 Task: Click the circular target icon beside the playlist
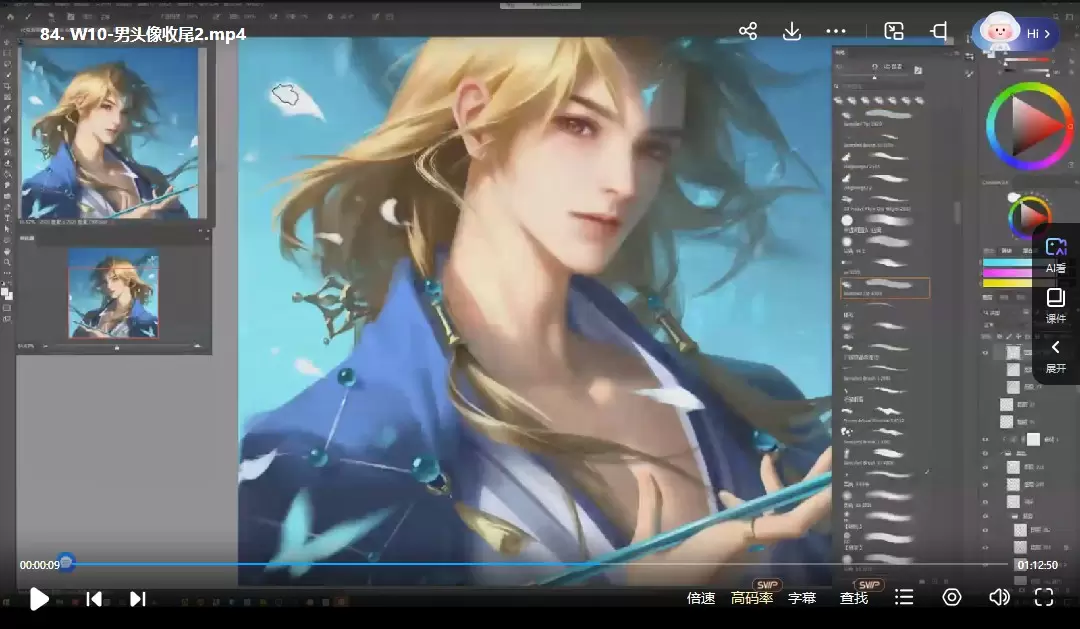click(x=952, y=597)
